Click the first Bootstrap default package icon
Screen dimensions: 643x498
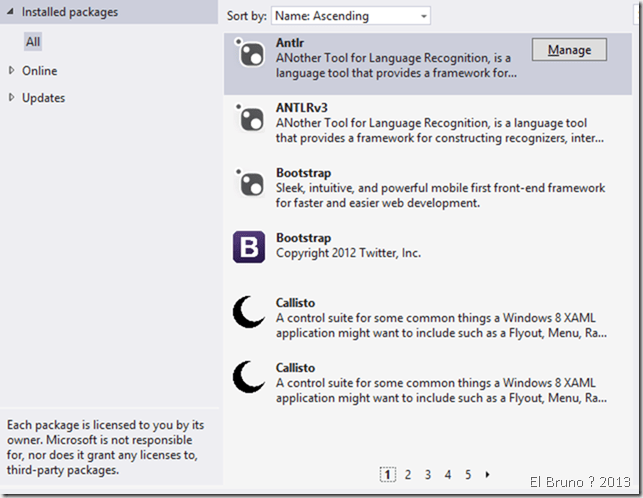tap(248, 182)
